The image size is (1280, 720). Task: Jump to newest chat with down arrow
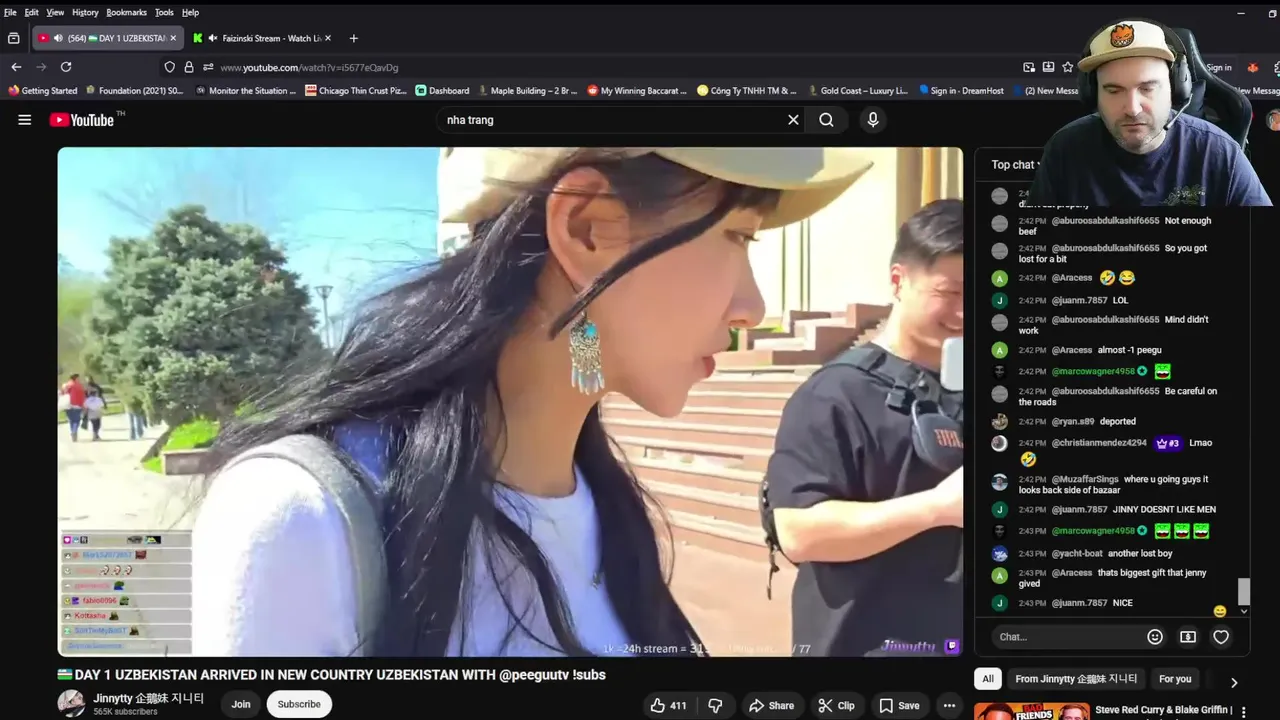(x=1243, y=611)
